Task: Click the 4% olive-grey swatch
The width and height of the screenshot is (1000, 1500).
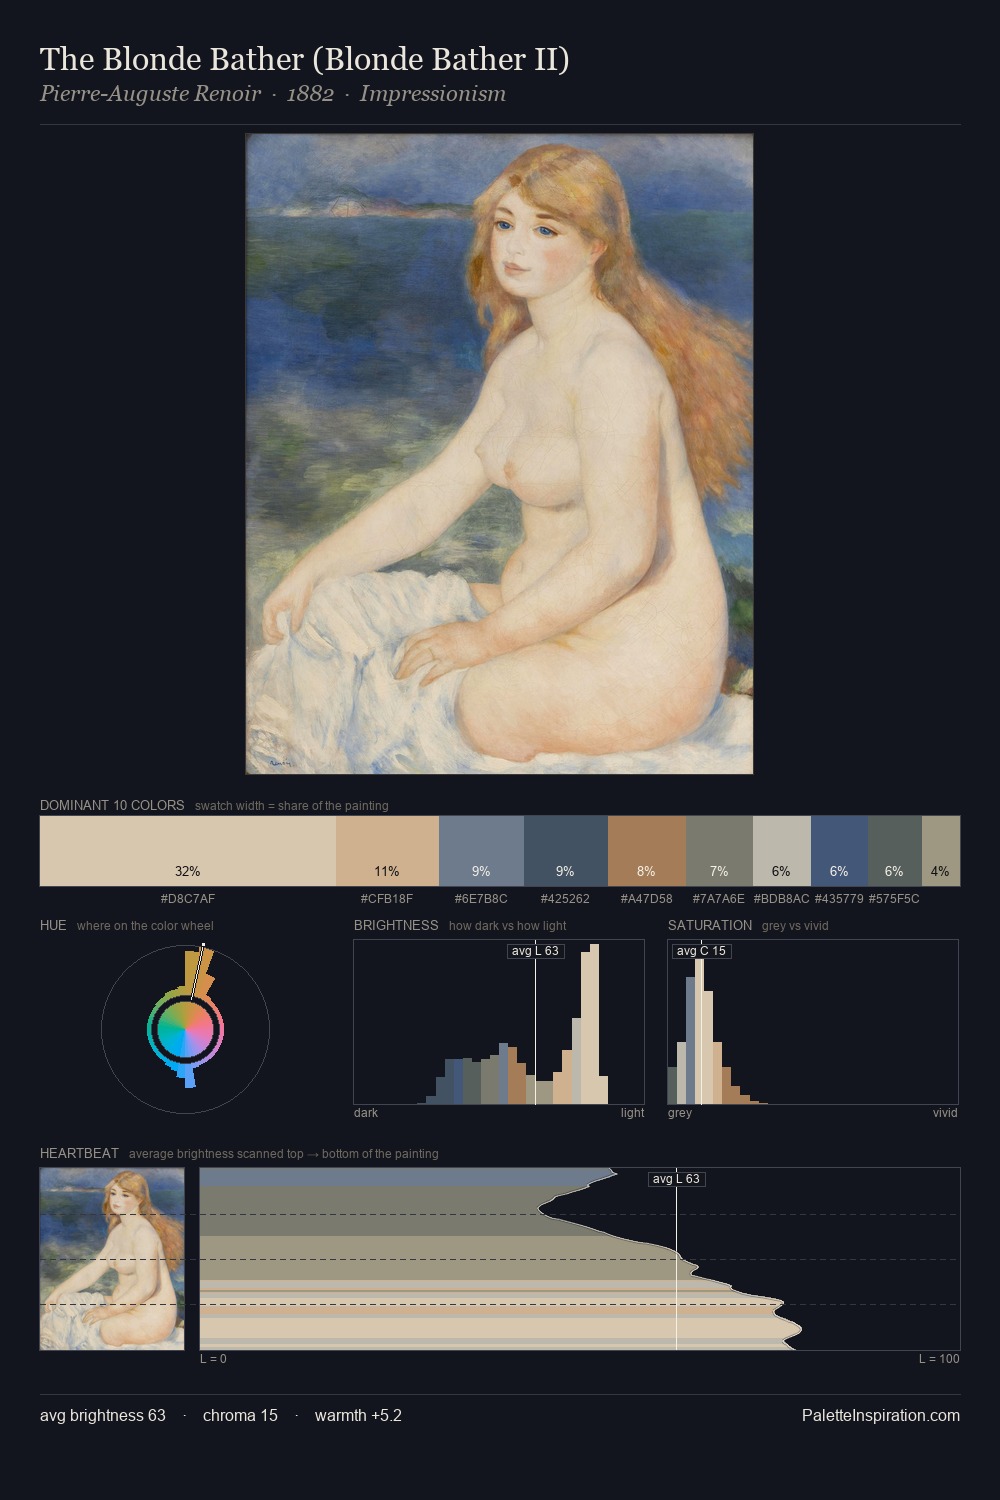Action: 940,851
